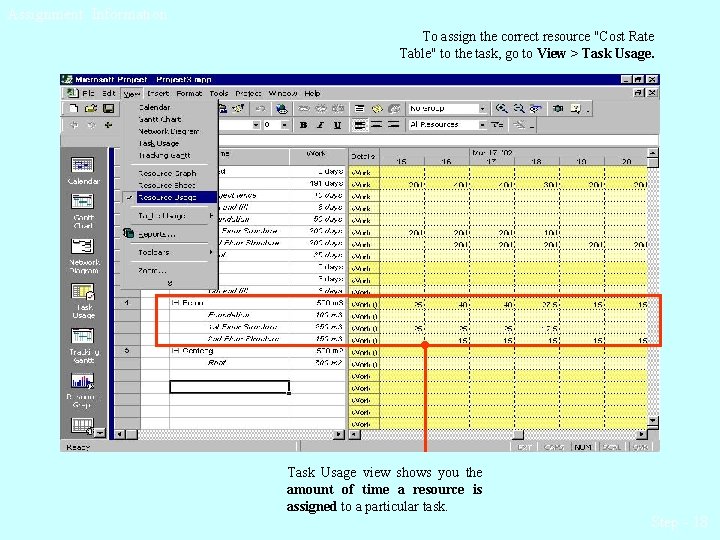Screen dimensions: 720x540
Task: Click the Save disk toolbar icon
Action: point(108,108)
